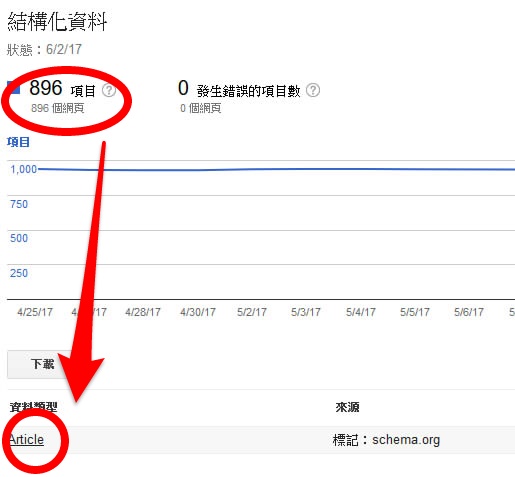Click the 4/30/17 date label
This screenshot has height=477, width=515.
[198, 312]
